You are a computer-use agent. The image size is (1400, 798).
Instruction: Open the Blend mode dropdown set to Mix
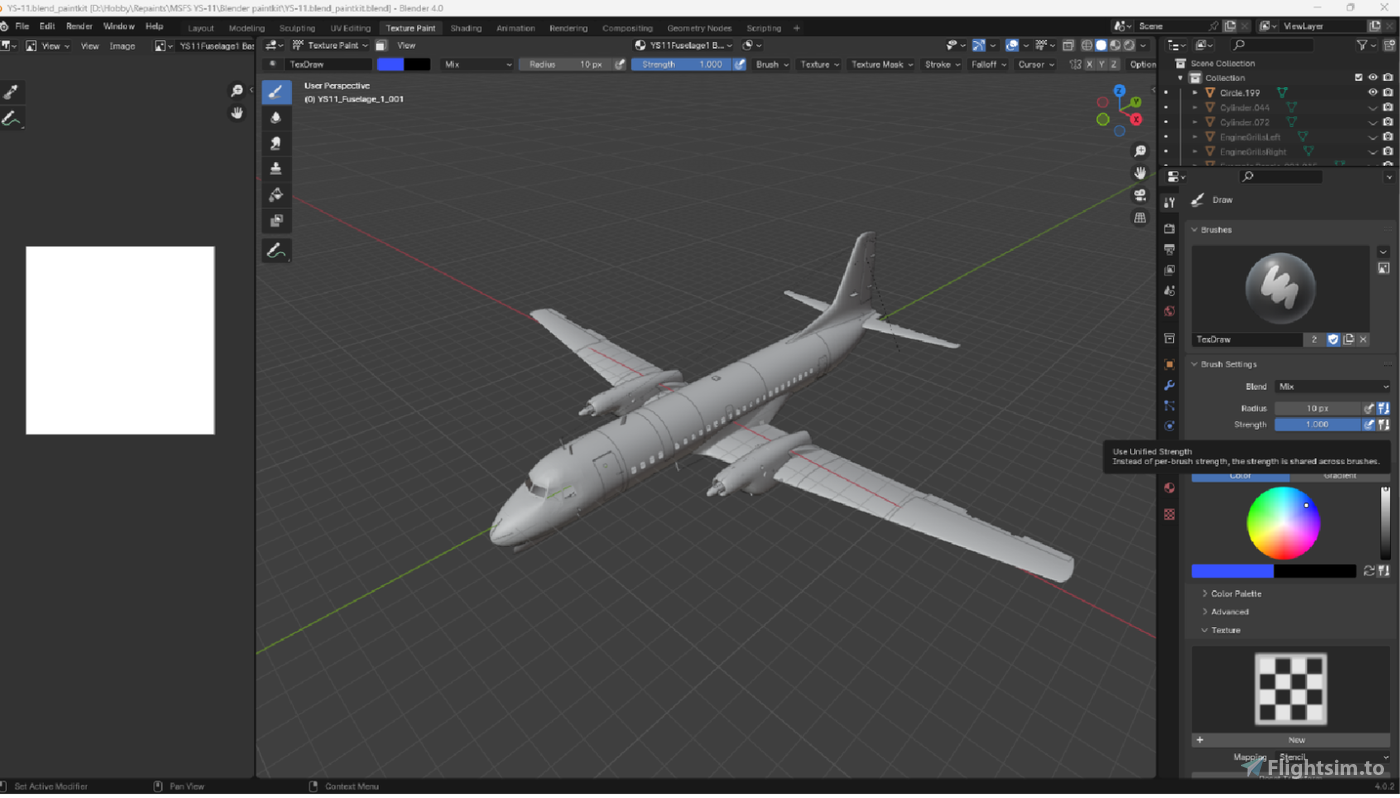click(x=1333, y=386)
